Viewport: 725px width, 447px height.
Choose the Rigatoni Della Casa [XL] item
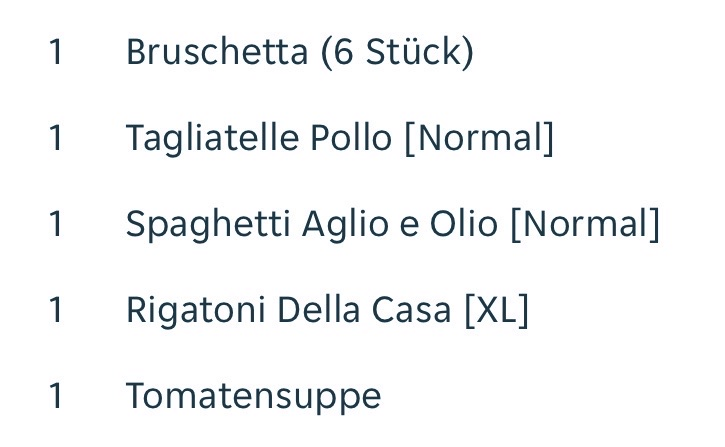click(327, 311)
